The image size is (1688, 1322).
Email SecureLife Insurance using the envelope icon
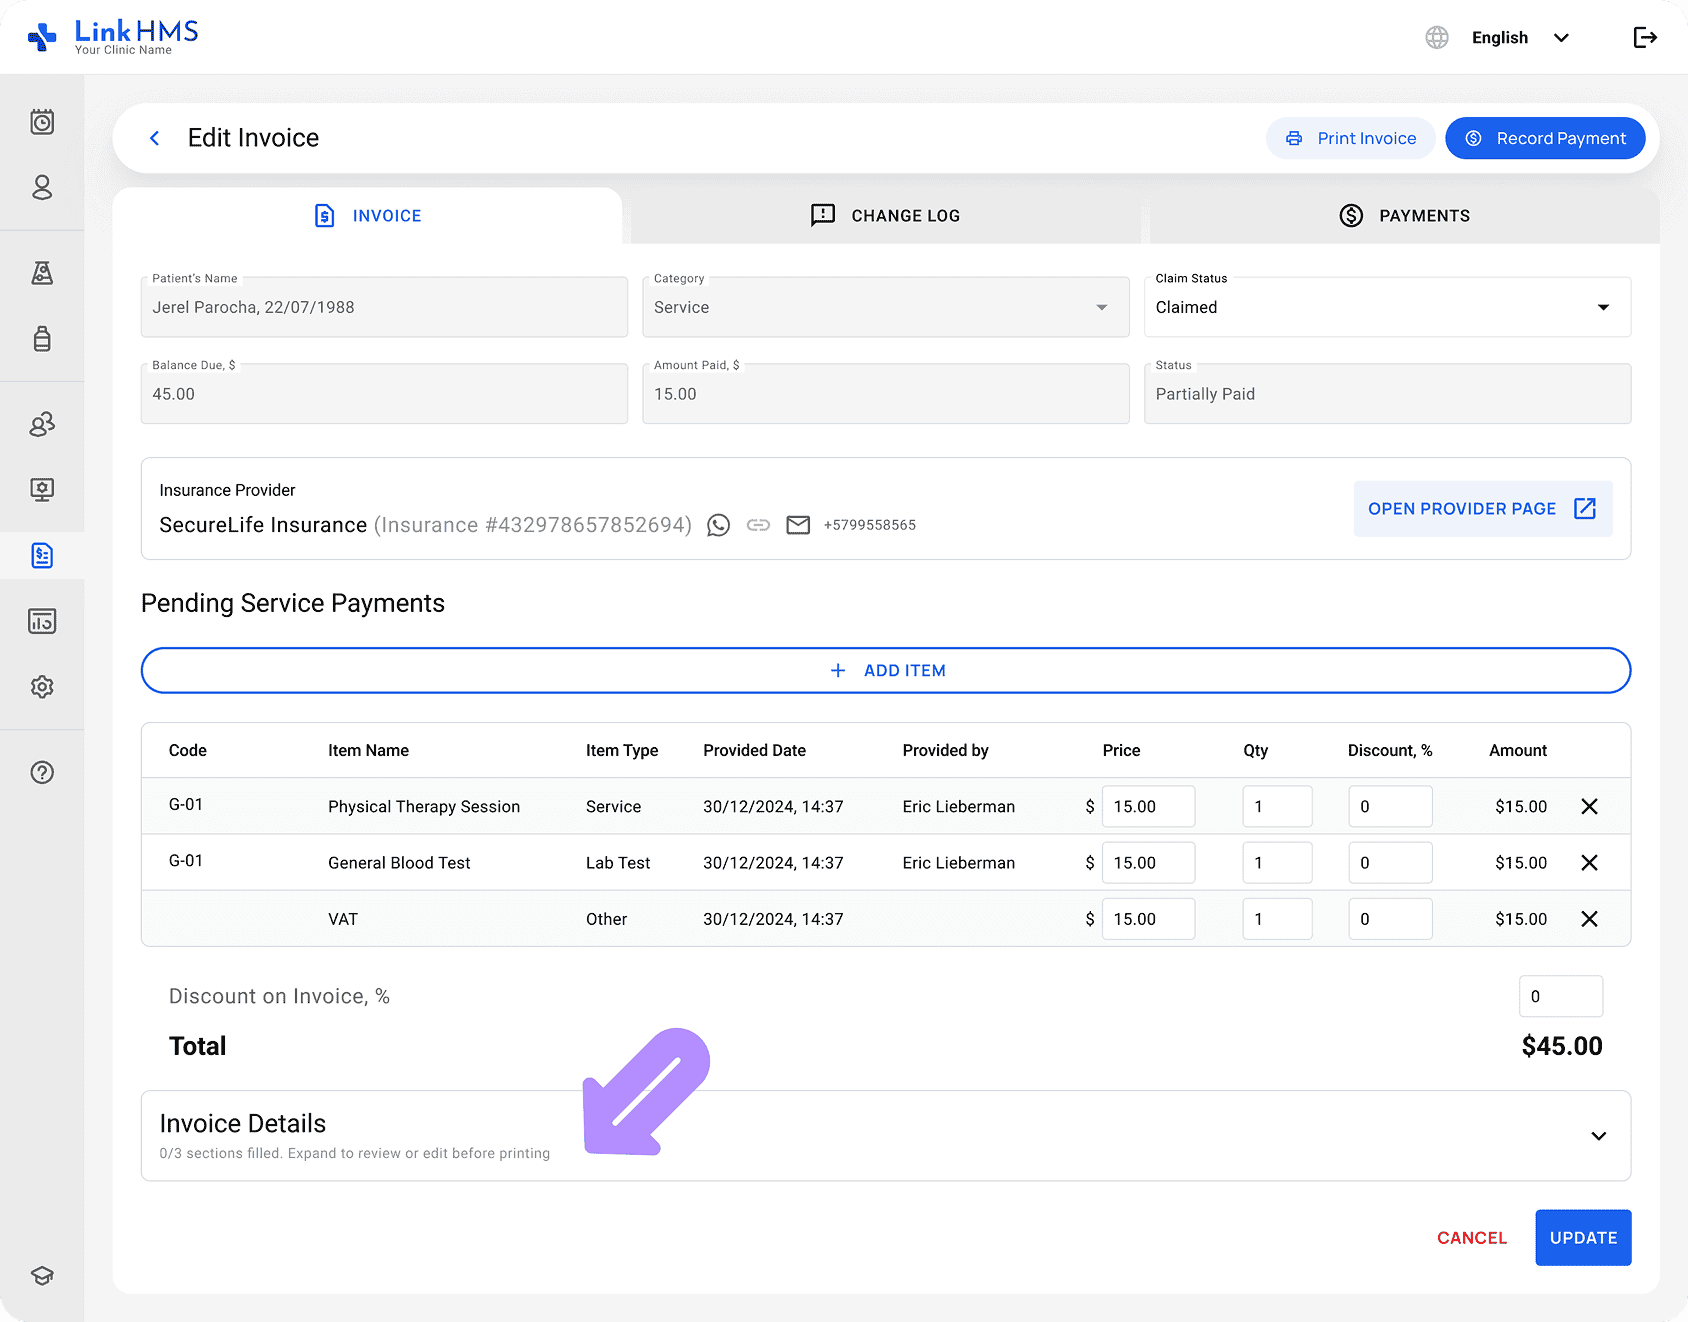(798, 524)
